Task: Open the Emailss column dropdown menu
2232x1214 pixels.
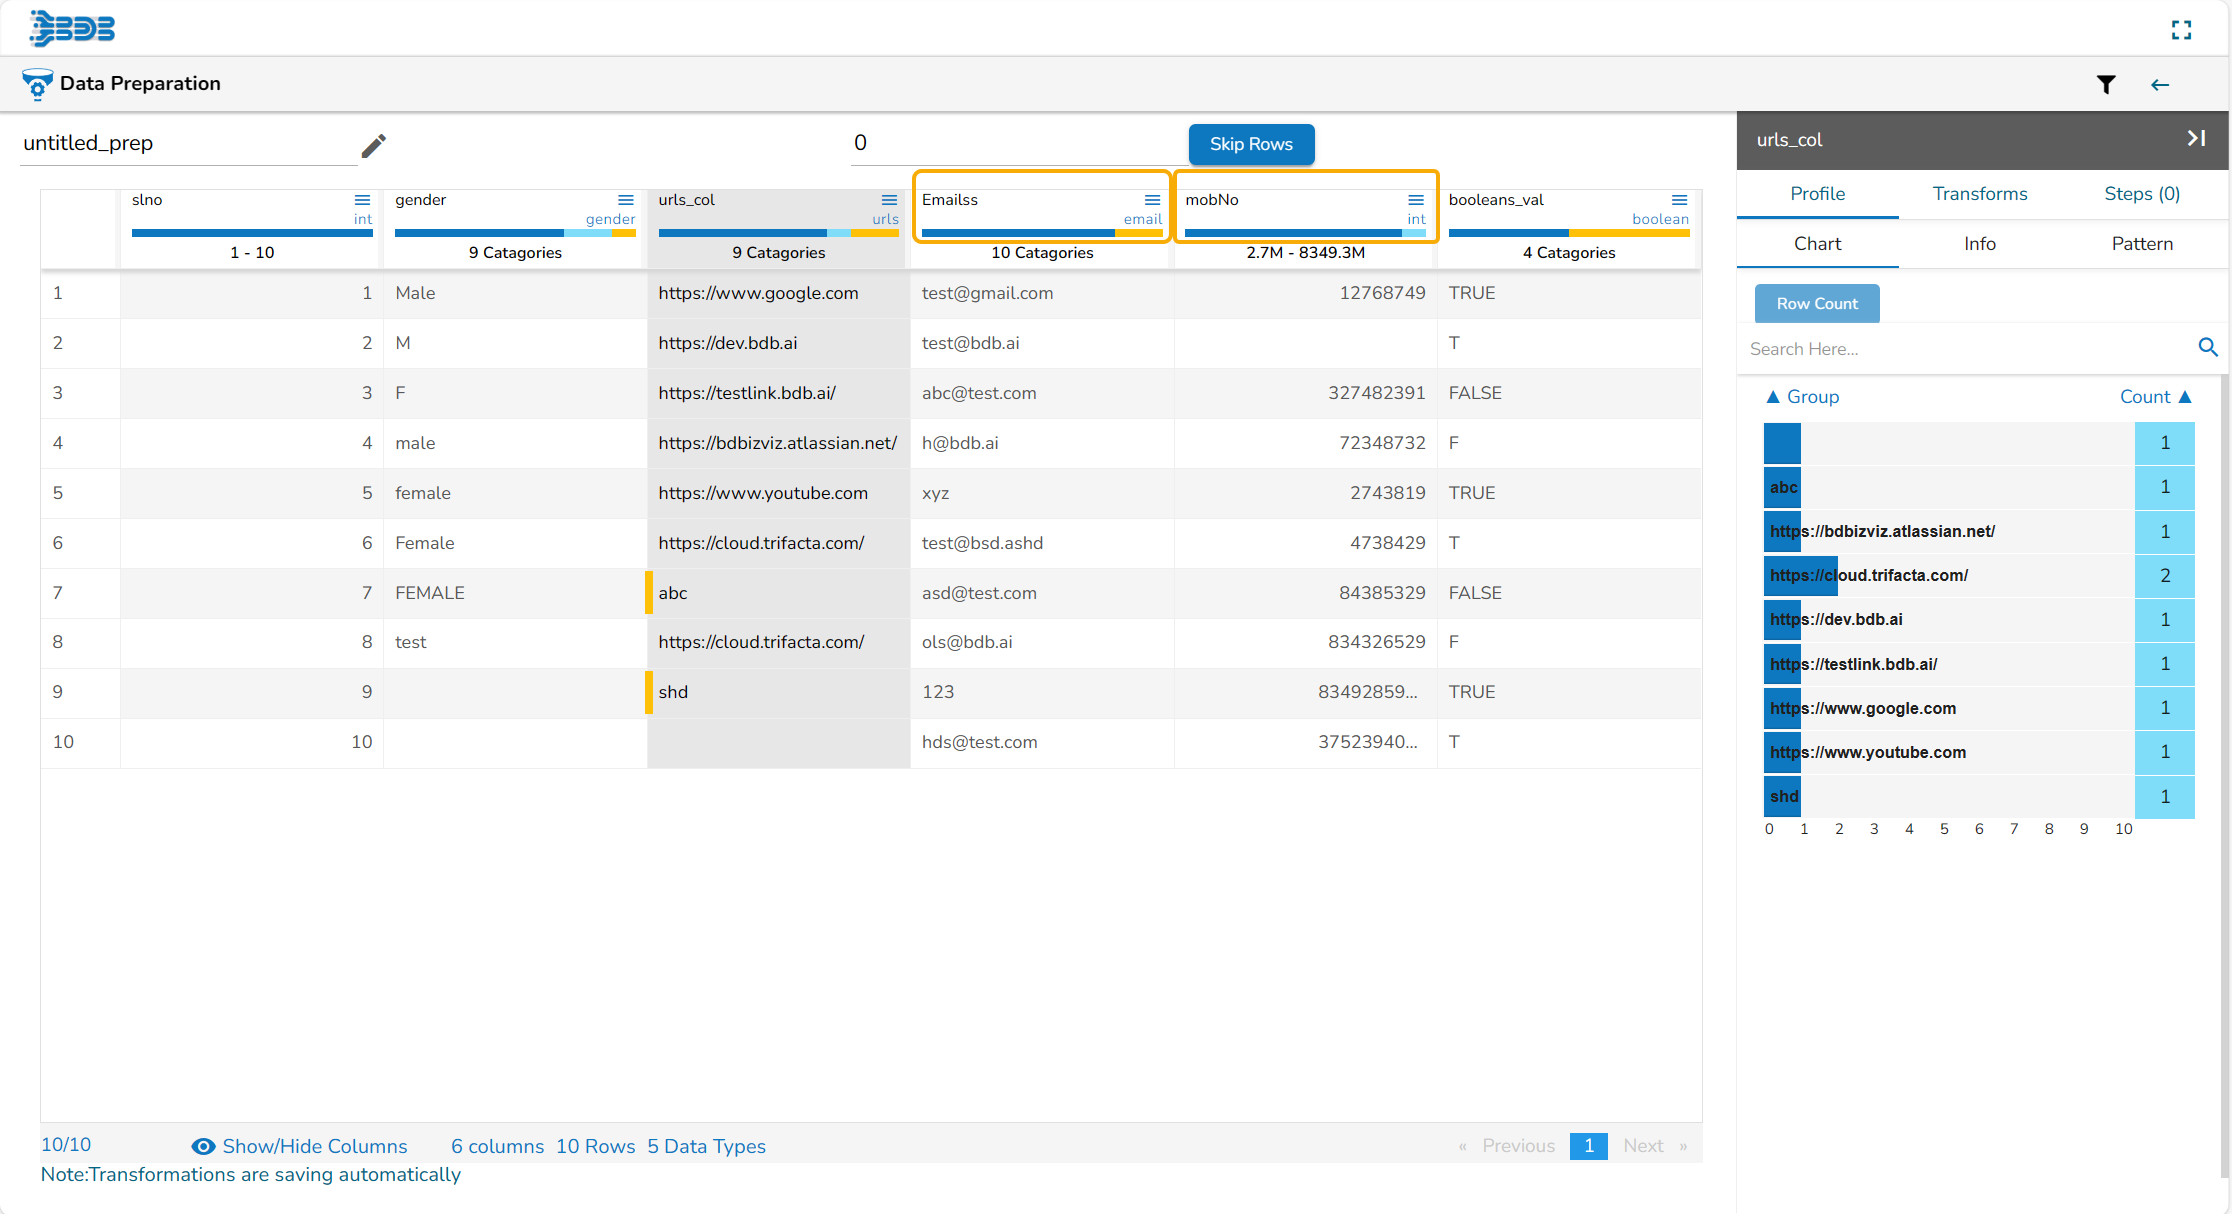Action: (1152, 200)
